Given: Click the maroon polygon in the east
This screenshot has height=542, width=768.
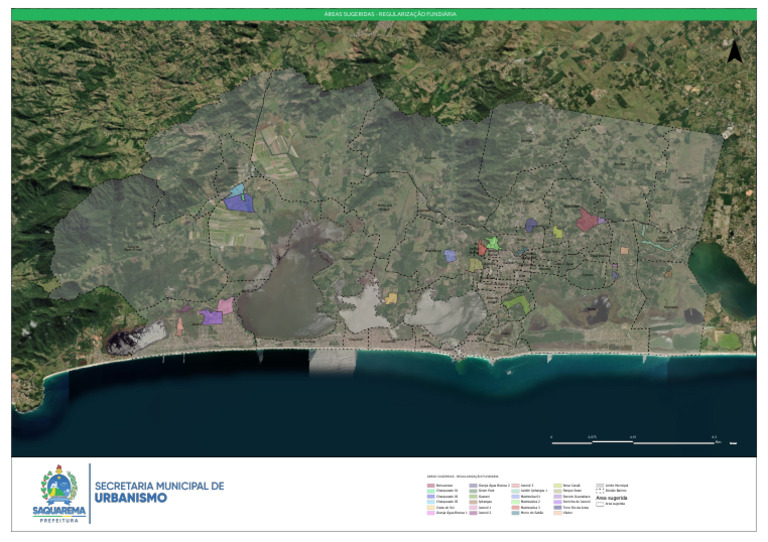Looking at the screenshot, I should [x=585, y=222].
